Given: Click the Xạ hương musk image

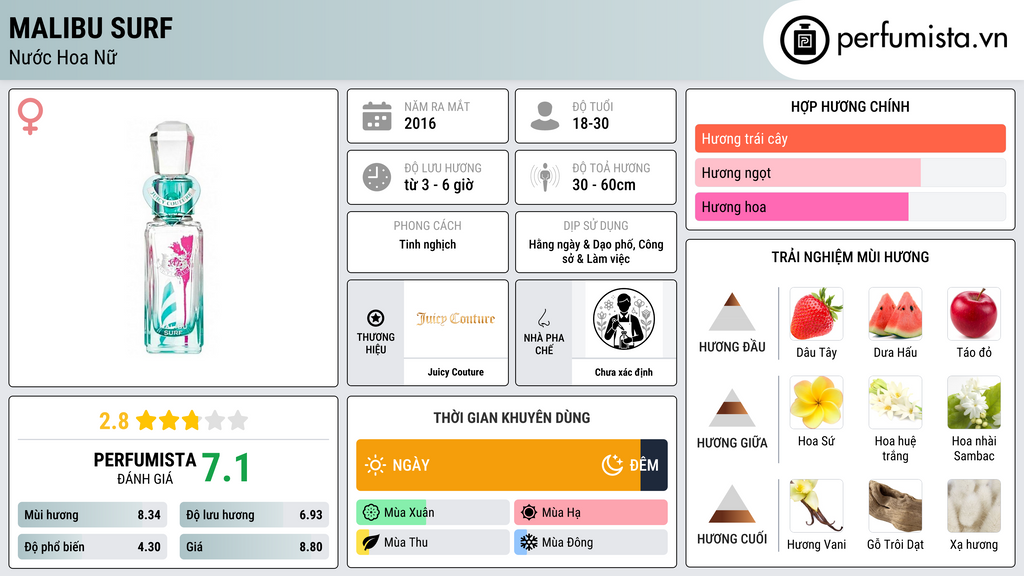Looking at the screenshot, I should (x=974, y=506).
